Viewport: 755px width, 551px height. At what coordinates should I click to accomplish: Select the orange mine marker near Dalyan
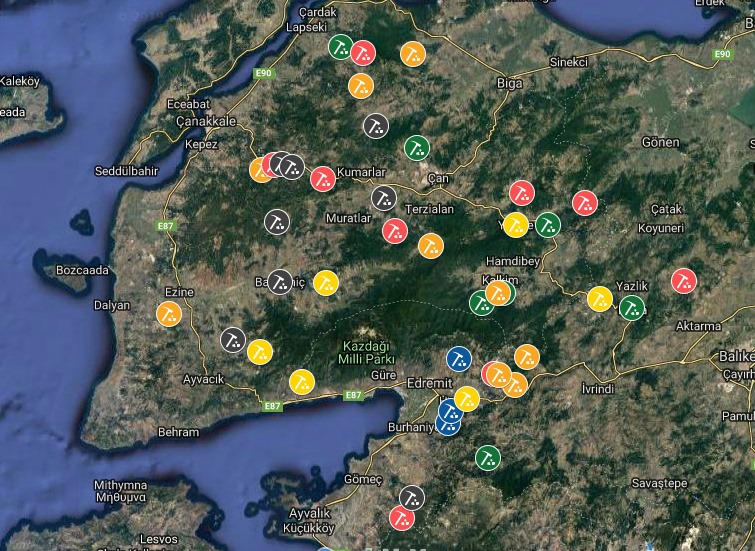click(x=169, y=314)
